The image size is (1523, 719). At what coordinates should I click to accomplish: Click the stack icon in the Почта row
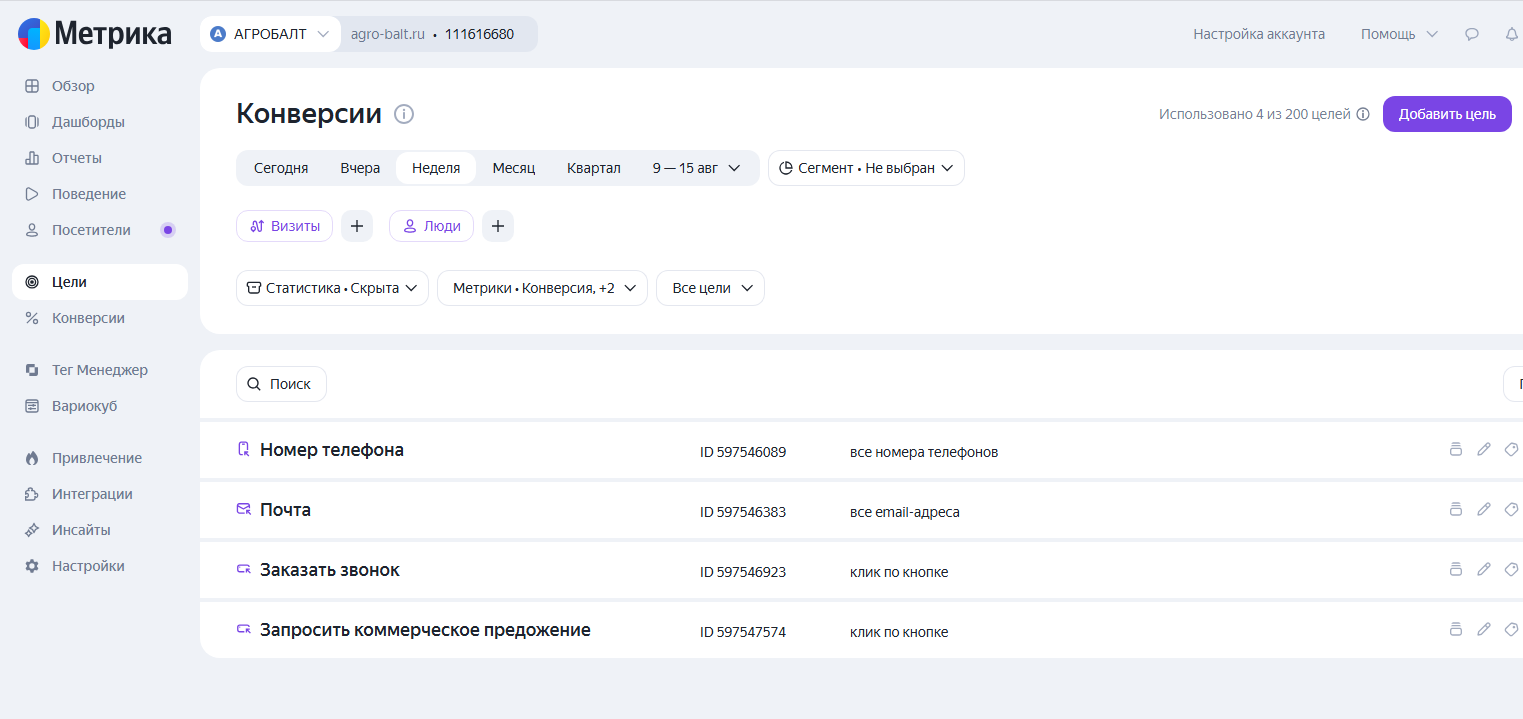tap(1456, 509)
